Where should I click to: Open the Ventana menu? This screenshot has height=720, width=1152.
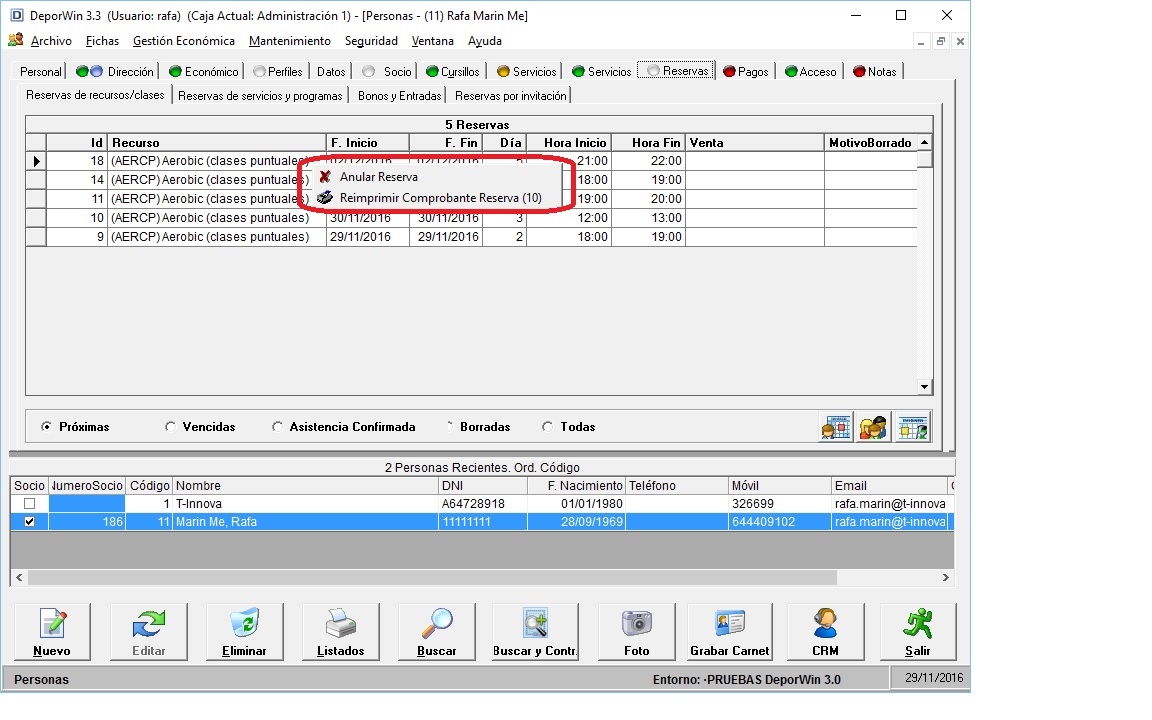pyautogui.click(x=433, y=41)
